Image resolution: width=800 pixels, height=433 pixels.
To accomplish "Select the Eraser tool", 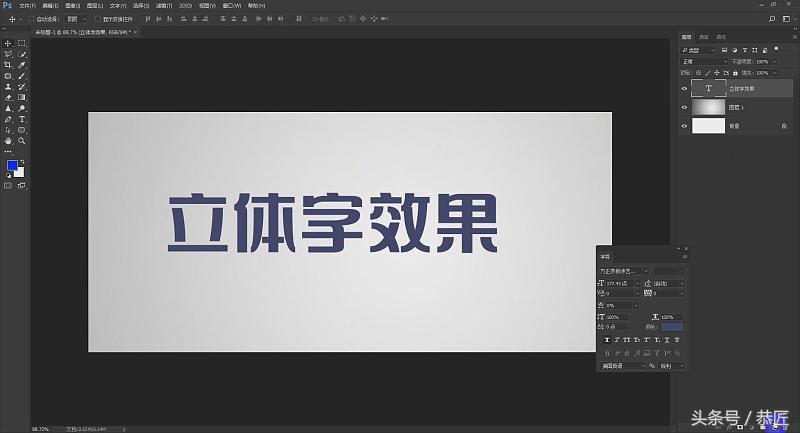I will (8, 97).
